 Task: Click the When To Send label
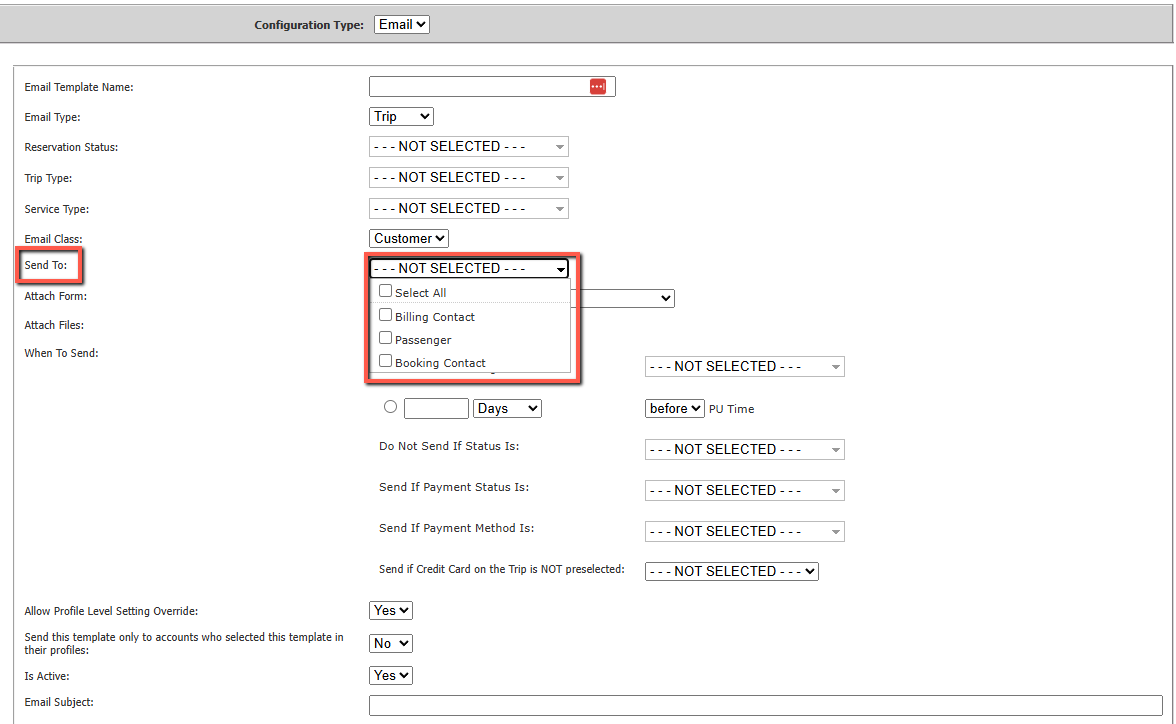click(x=62, y=353)
